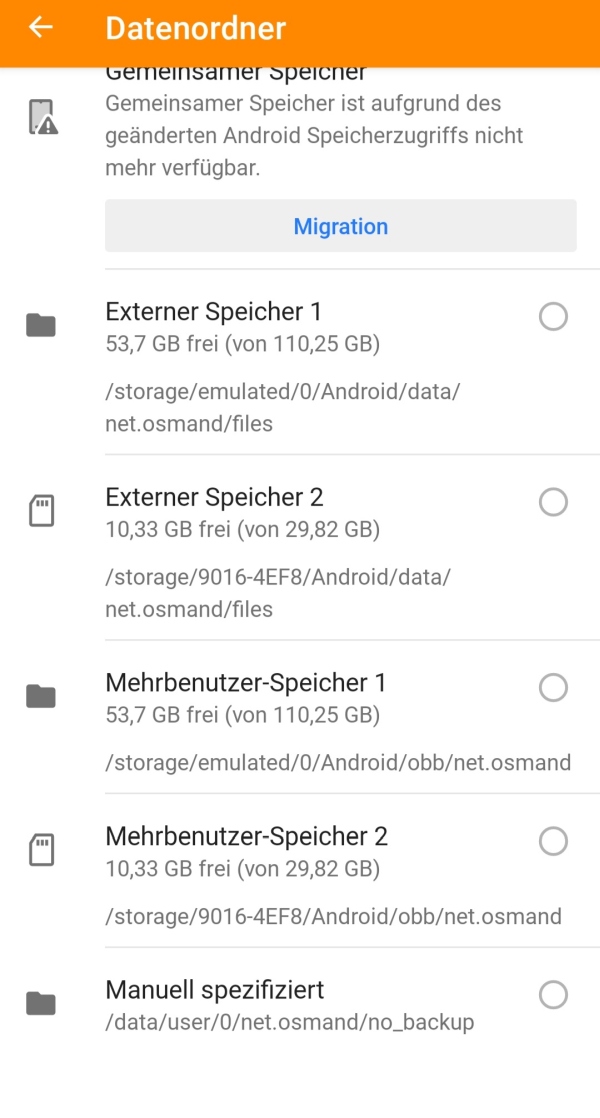Click SD card icon beside Mehrbenutzer-Speicher 2
This screenshot has width=600, height=1118.
coord(40,851)
